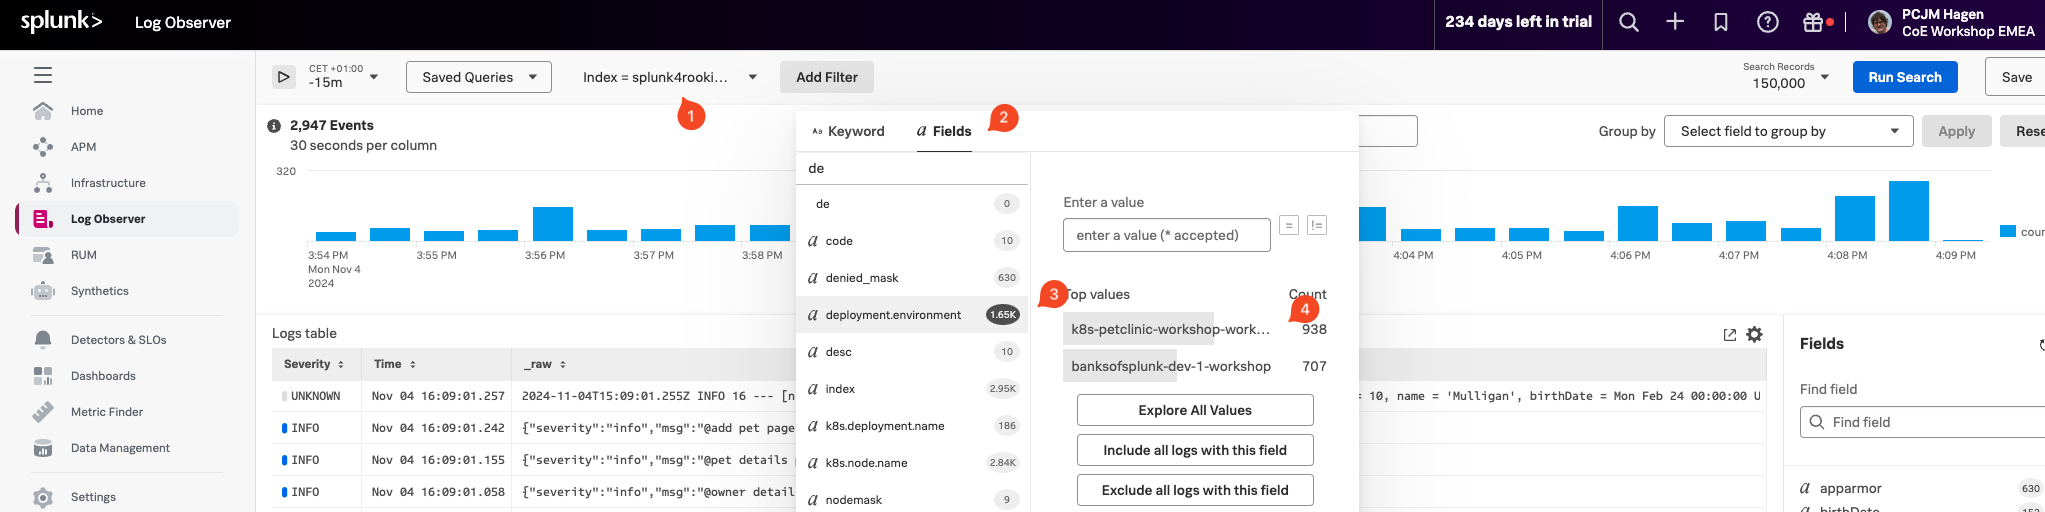Click the blue count legend swatch

tap(2007, 231)
